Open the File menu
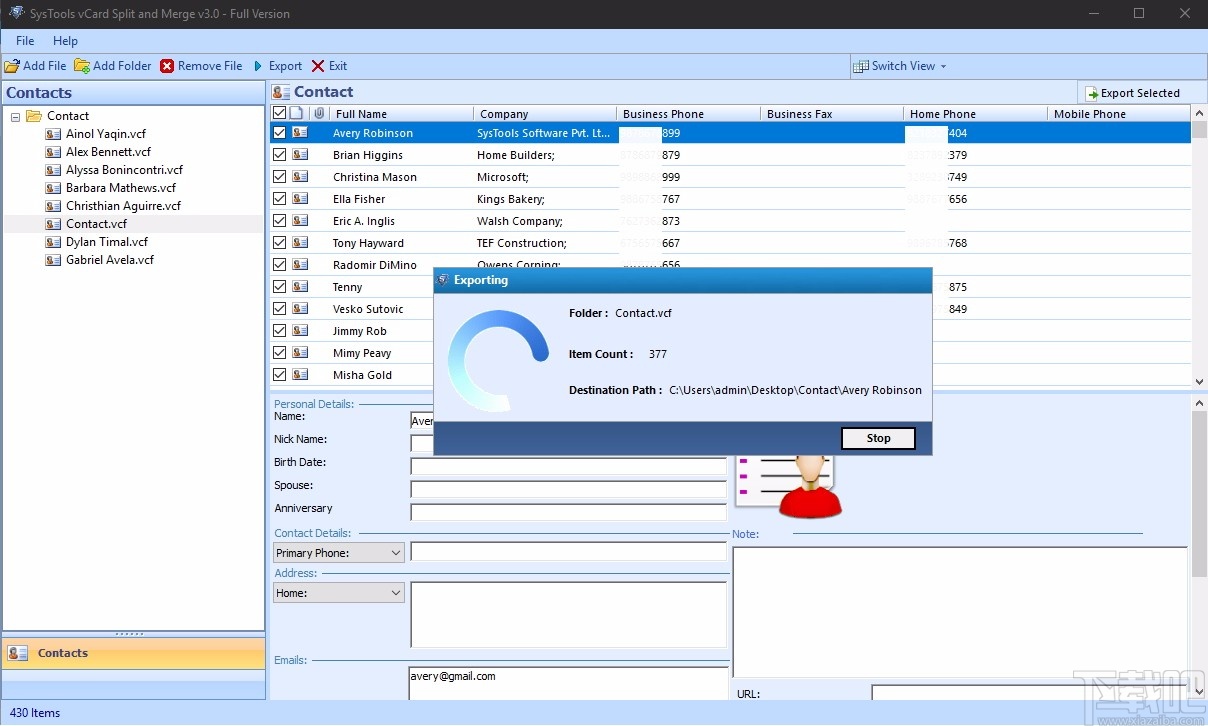1208x726 pixels. tap(25, 41)
